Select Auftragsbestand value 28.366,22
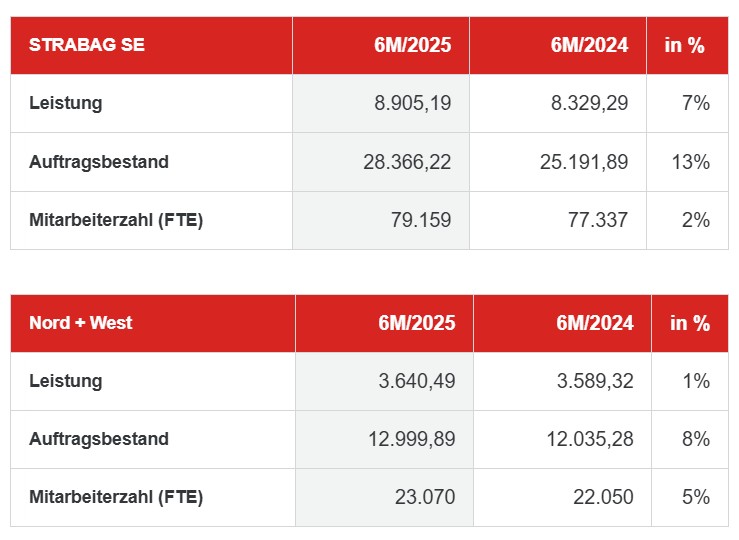The height and width of the screenshot is (540, 739). point(407,162)
